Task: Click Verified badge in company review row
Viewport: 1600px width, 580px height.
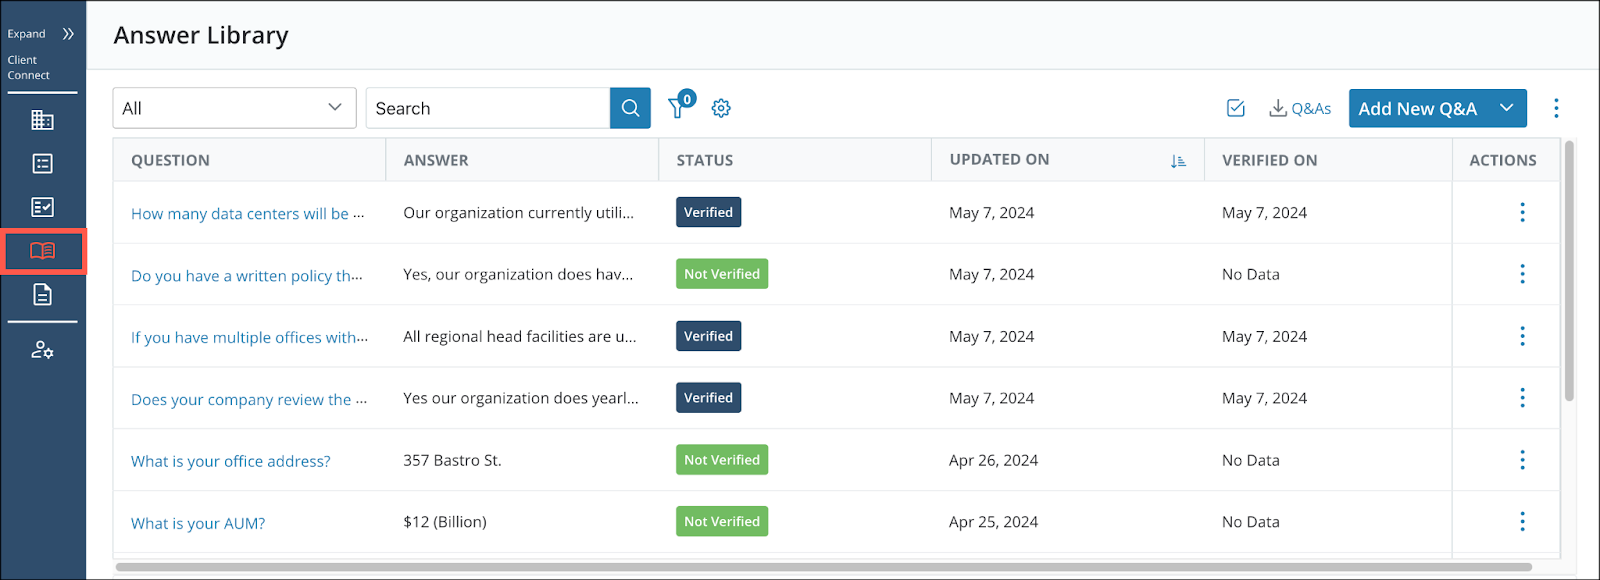Action: [x=708, y=398]
